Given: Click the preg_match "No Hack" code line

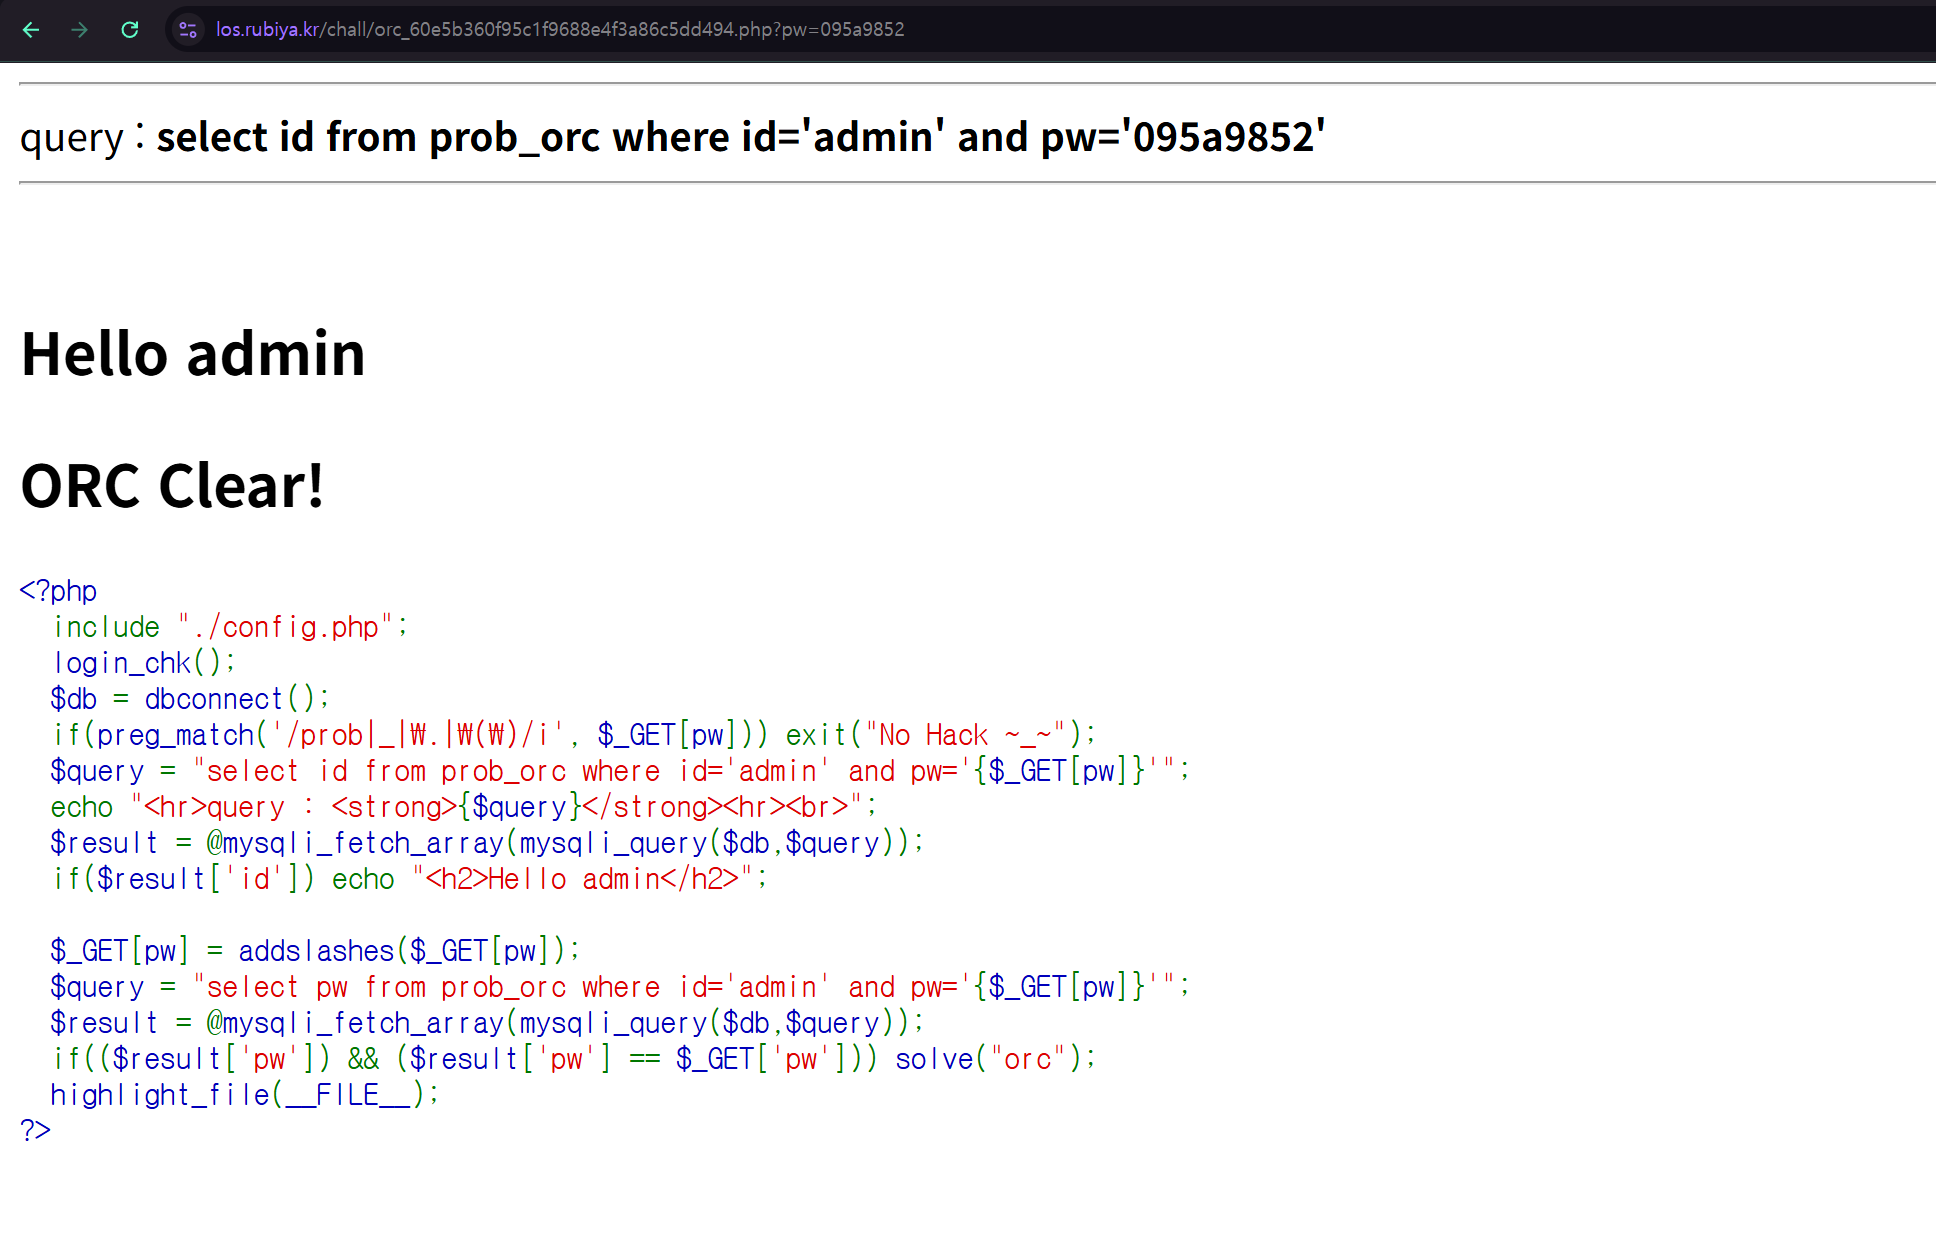Looking at the screenshot, I should tap(574, 735).
